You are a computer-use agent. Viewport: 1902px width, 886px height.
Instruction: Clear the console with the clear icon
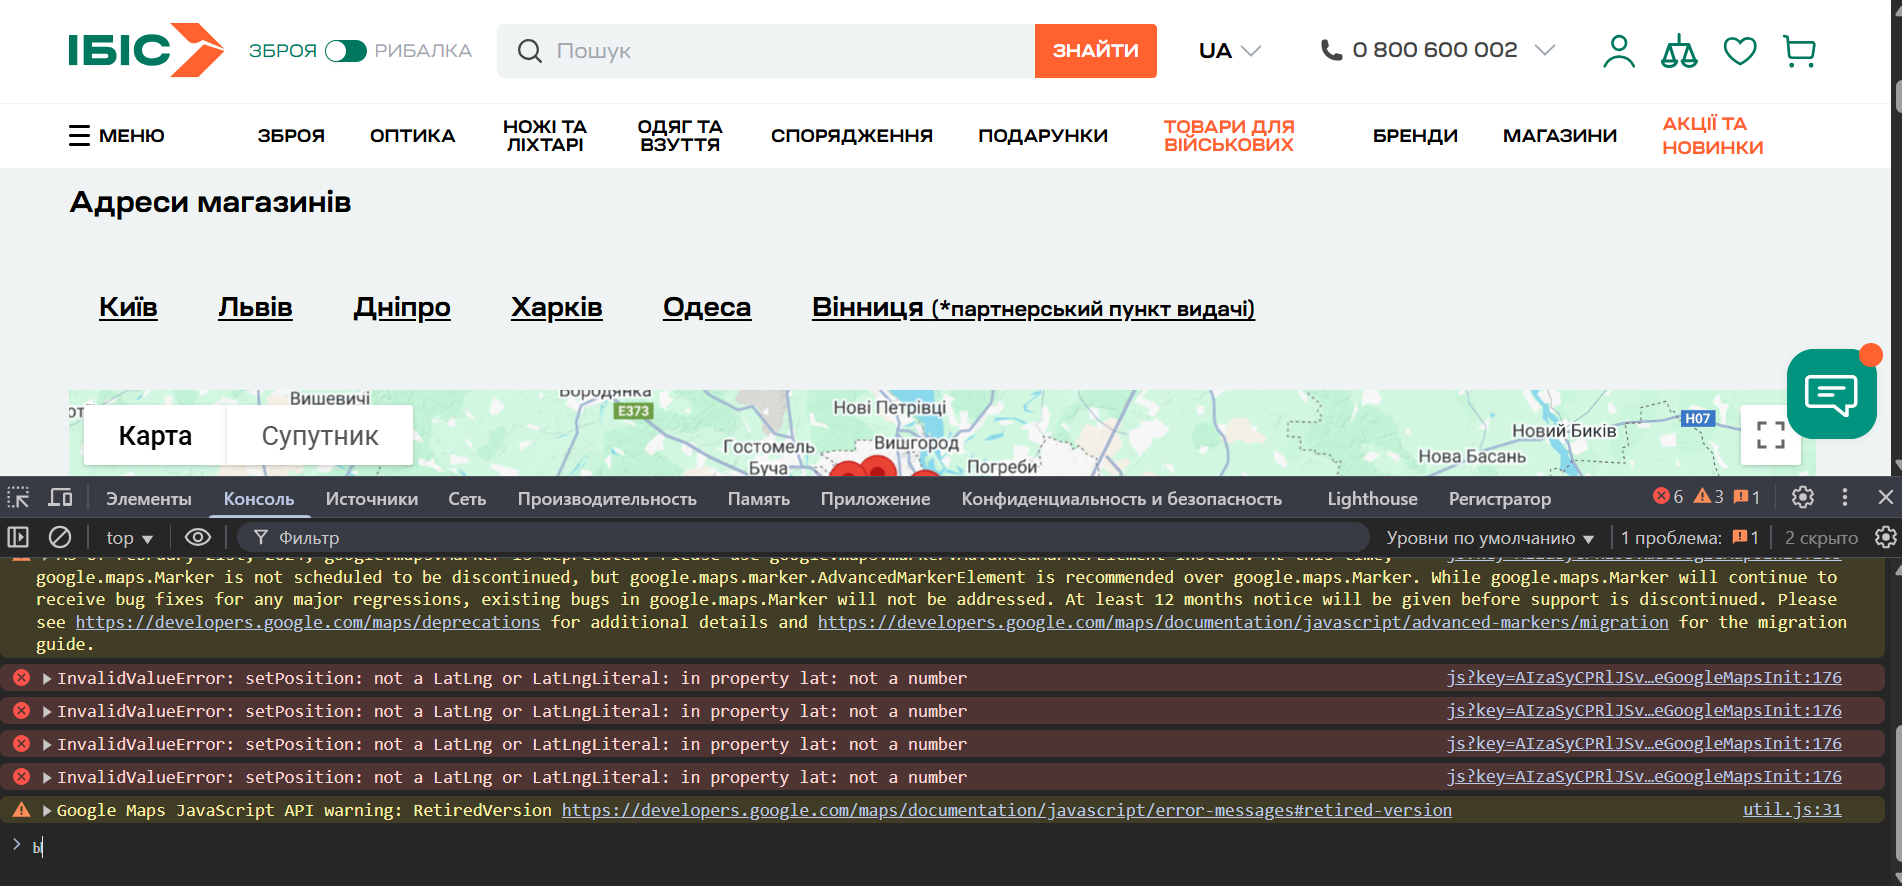60,538
